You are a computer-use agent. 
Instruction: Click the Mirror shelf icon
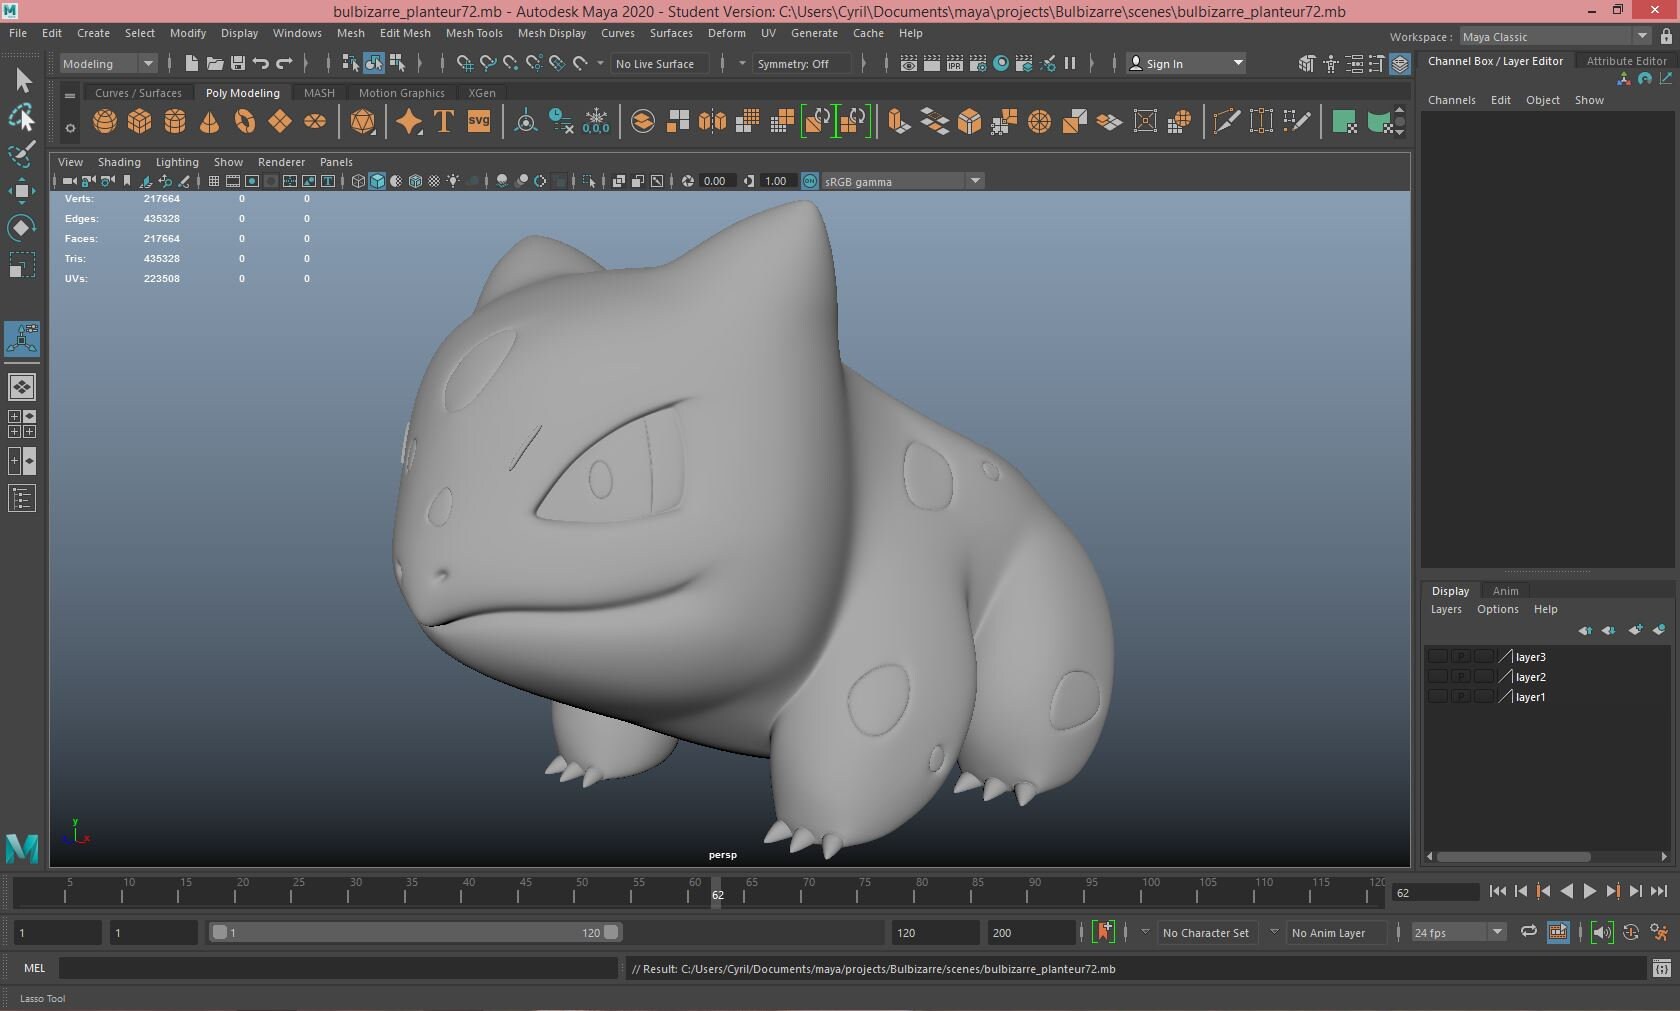tap(712, 122)
